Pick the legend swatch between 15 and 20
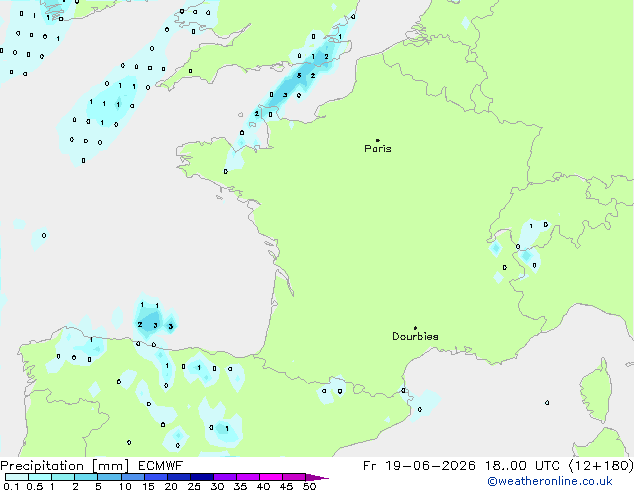 [x=156, y=477]
